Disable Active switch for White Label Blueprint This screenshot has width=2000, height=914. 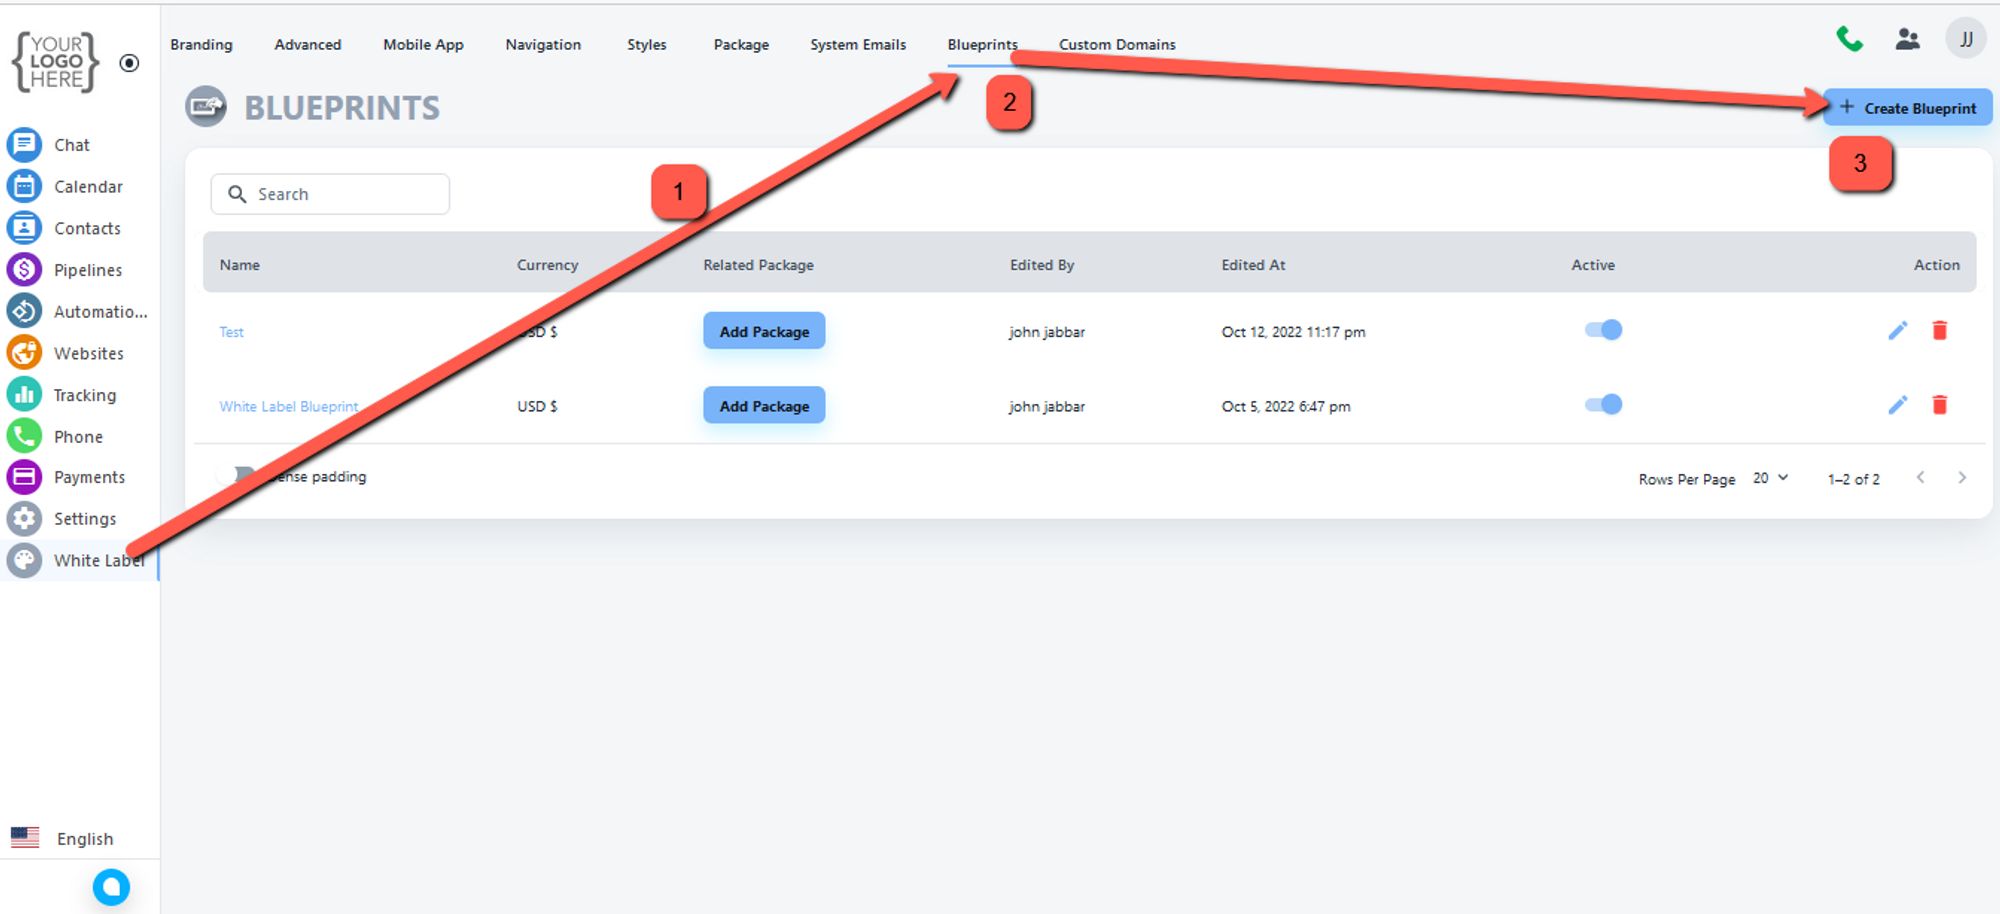coord(1603,405)
